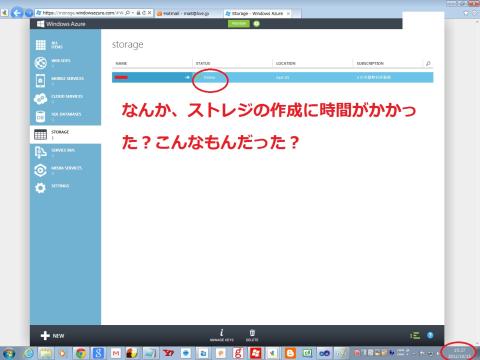Open the media player taskbar icon
The width and height of the screenshot is (480, 360).
(x=62, y=353)
